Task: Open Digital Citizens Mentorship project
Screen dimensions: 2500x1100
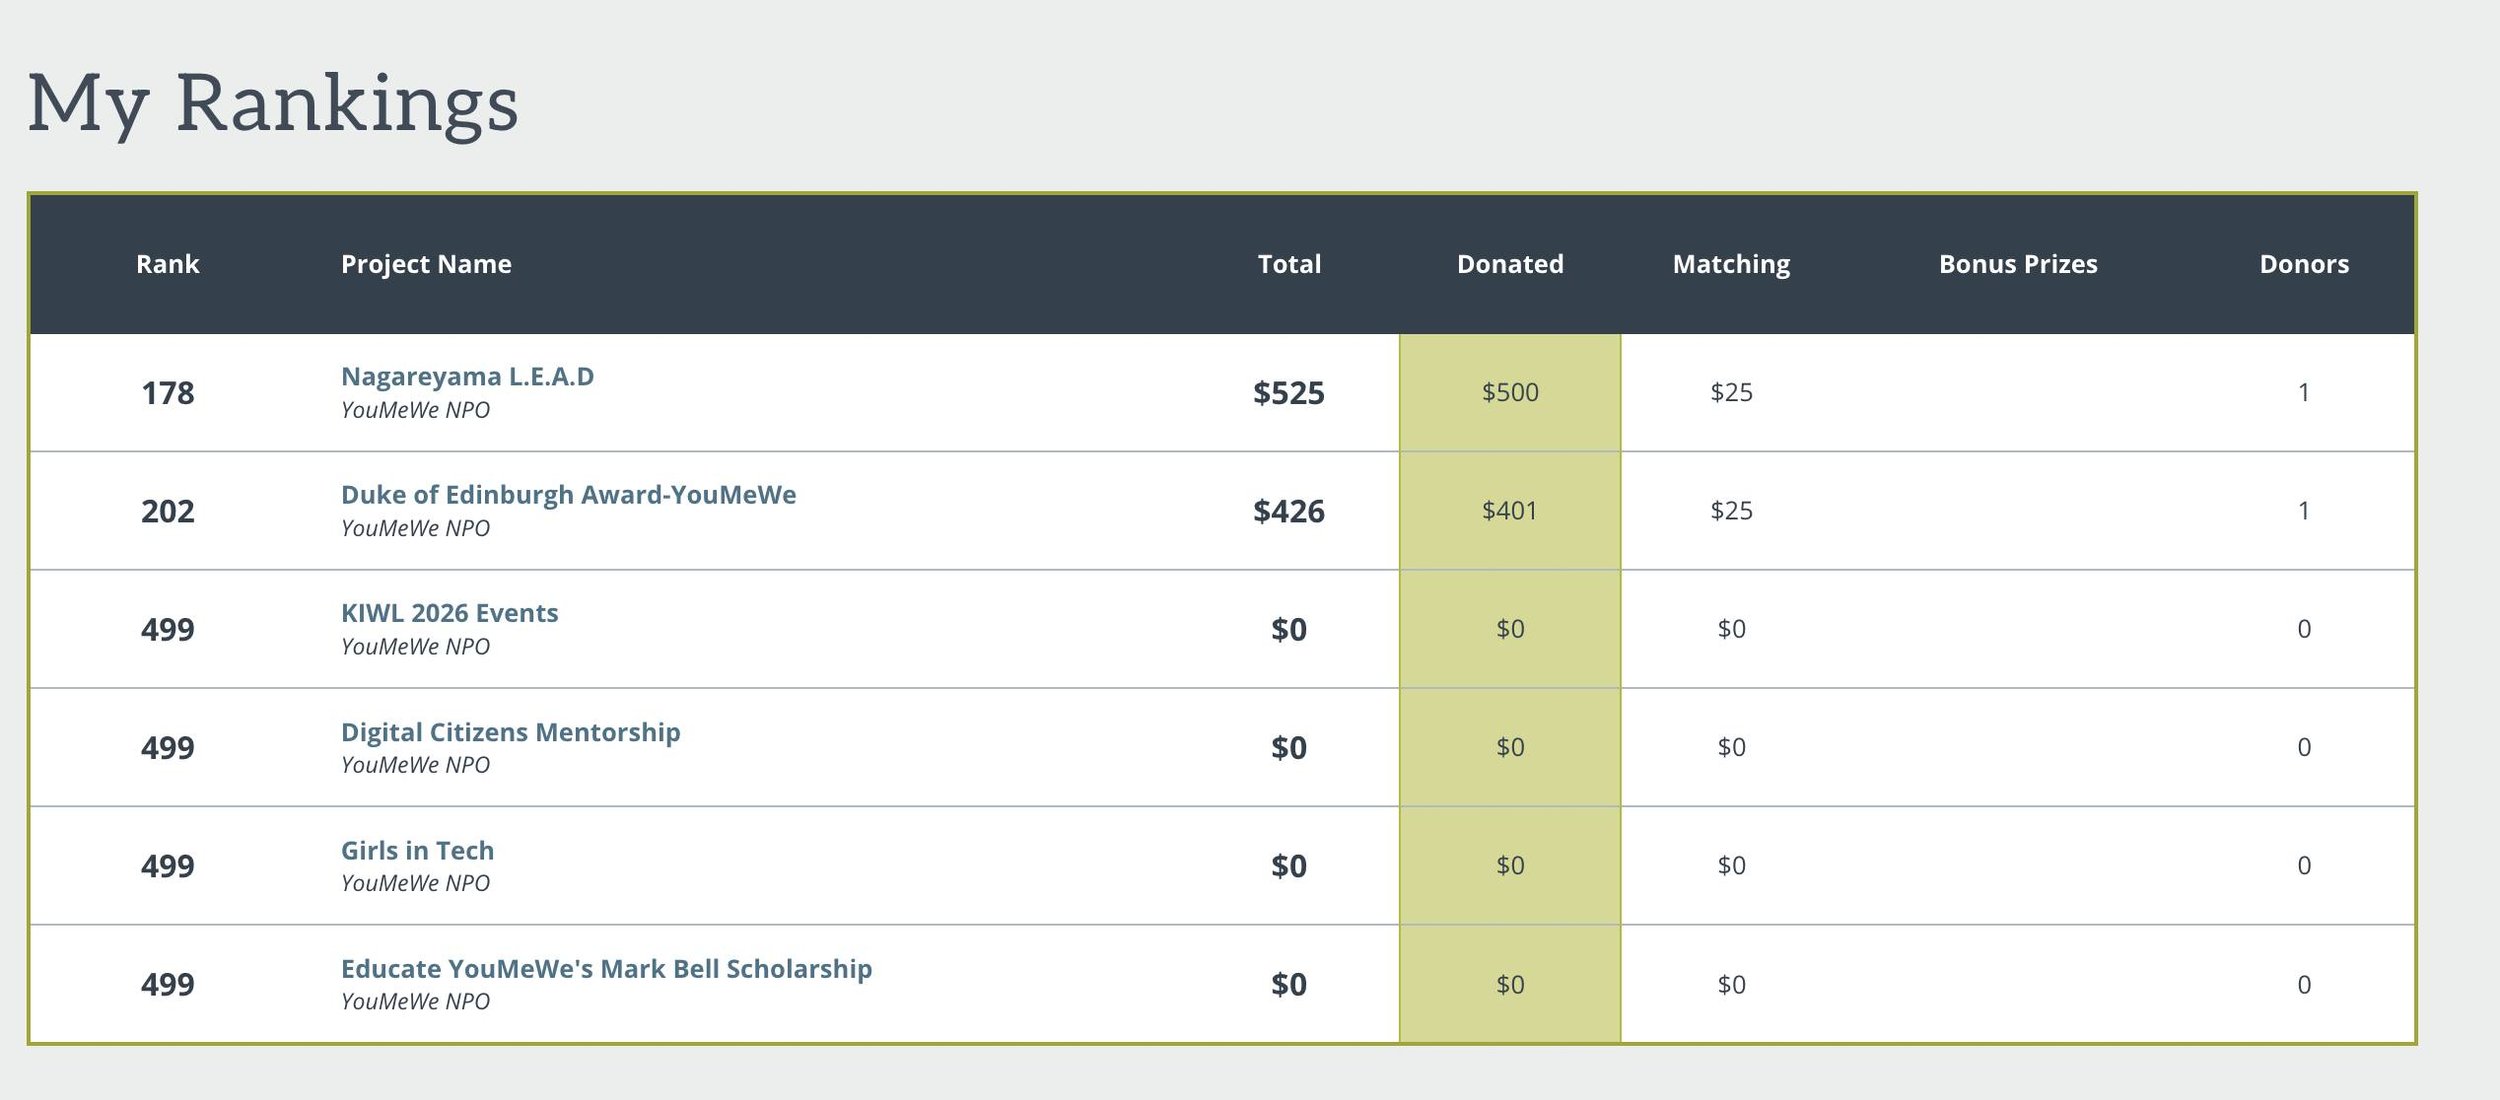Action: [x=510, y=732]
